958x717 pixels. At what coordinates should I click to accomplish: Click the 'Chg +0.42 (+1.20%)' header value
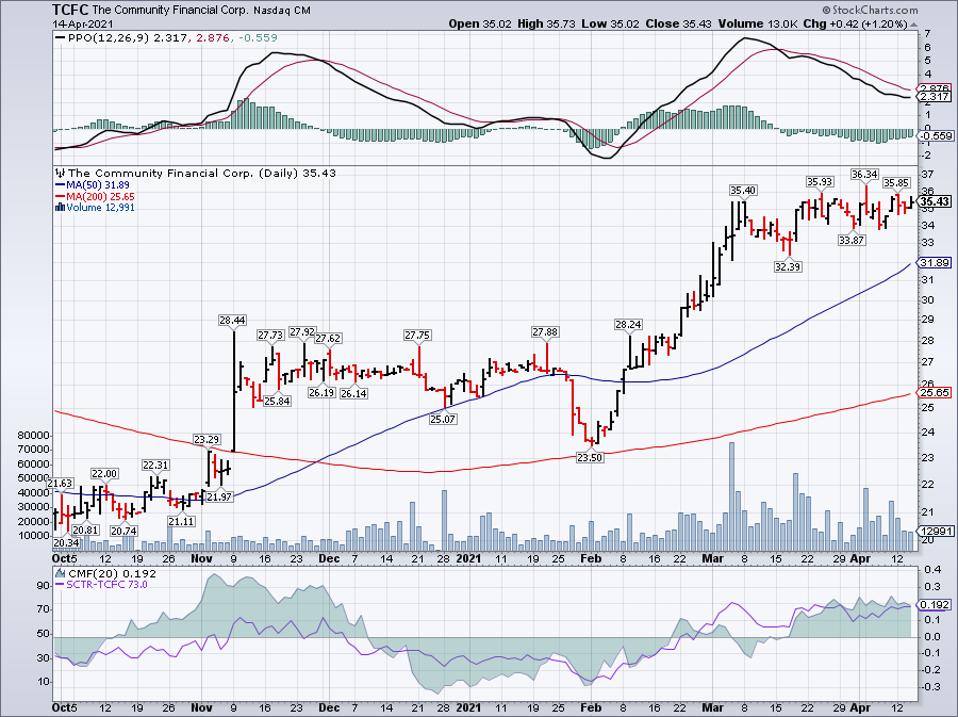855,24
